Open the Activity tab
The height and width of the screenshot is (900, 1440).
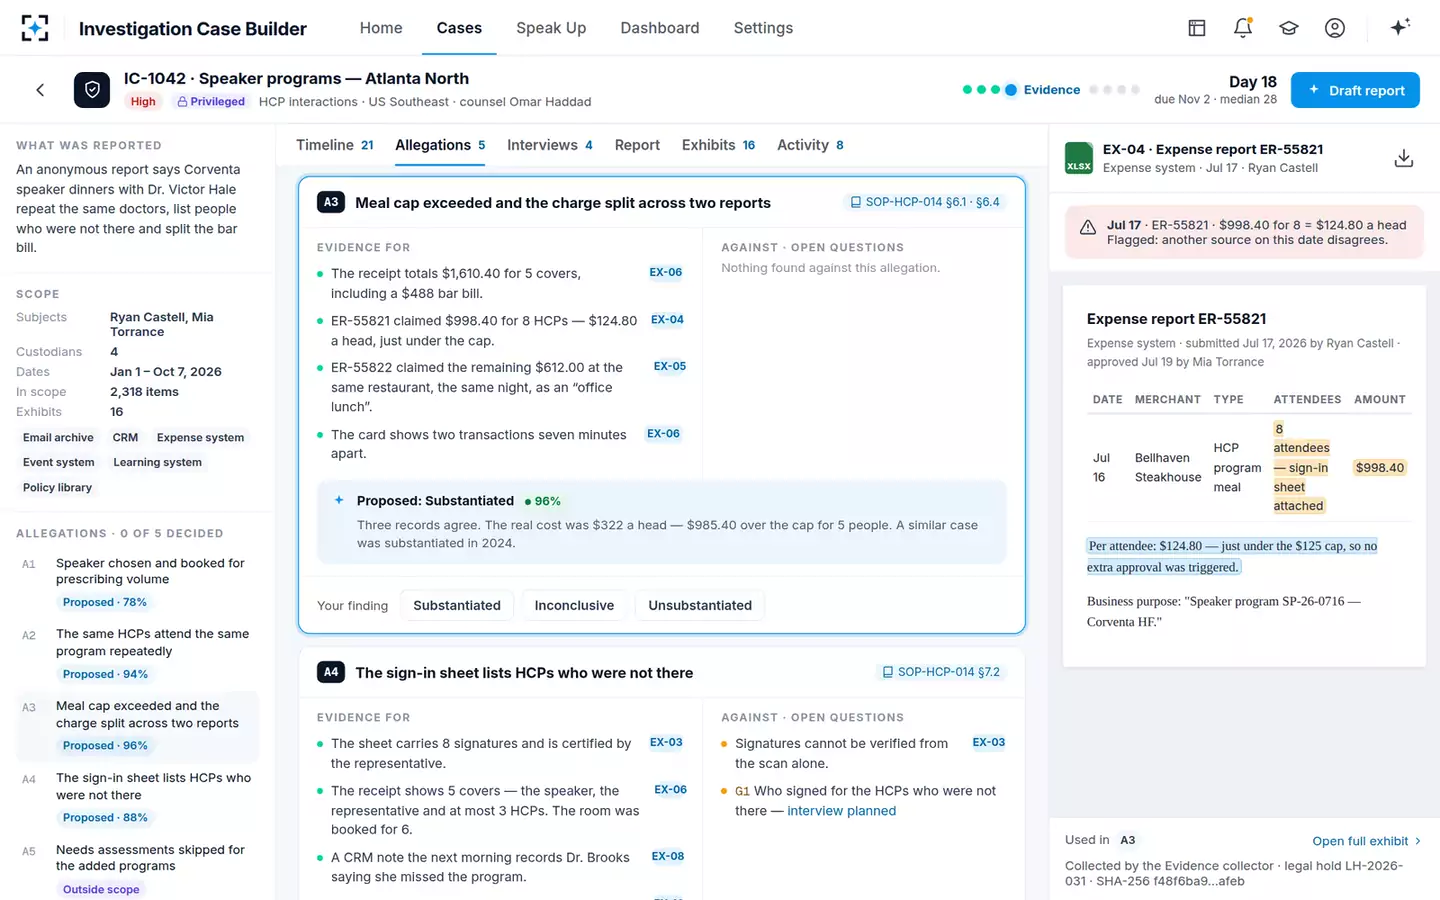tap(810, 145)
